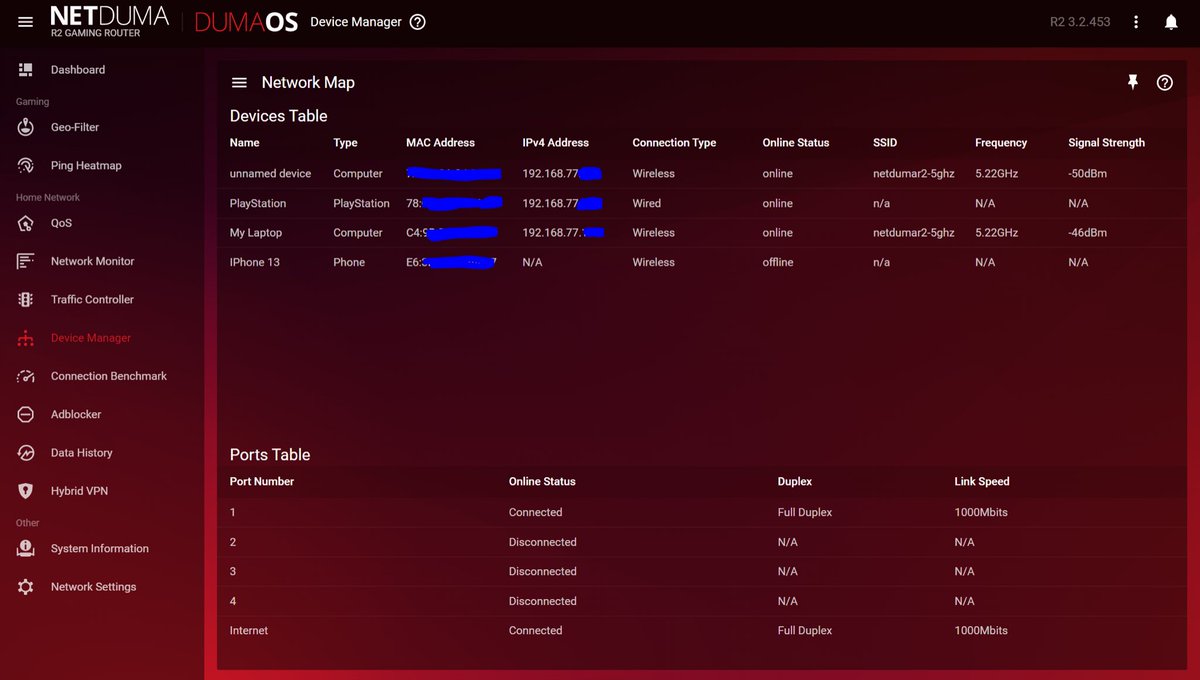Open System Information page
Screen dimensions: 1200x680
[100, 548]
